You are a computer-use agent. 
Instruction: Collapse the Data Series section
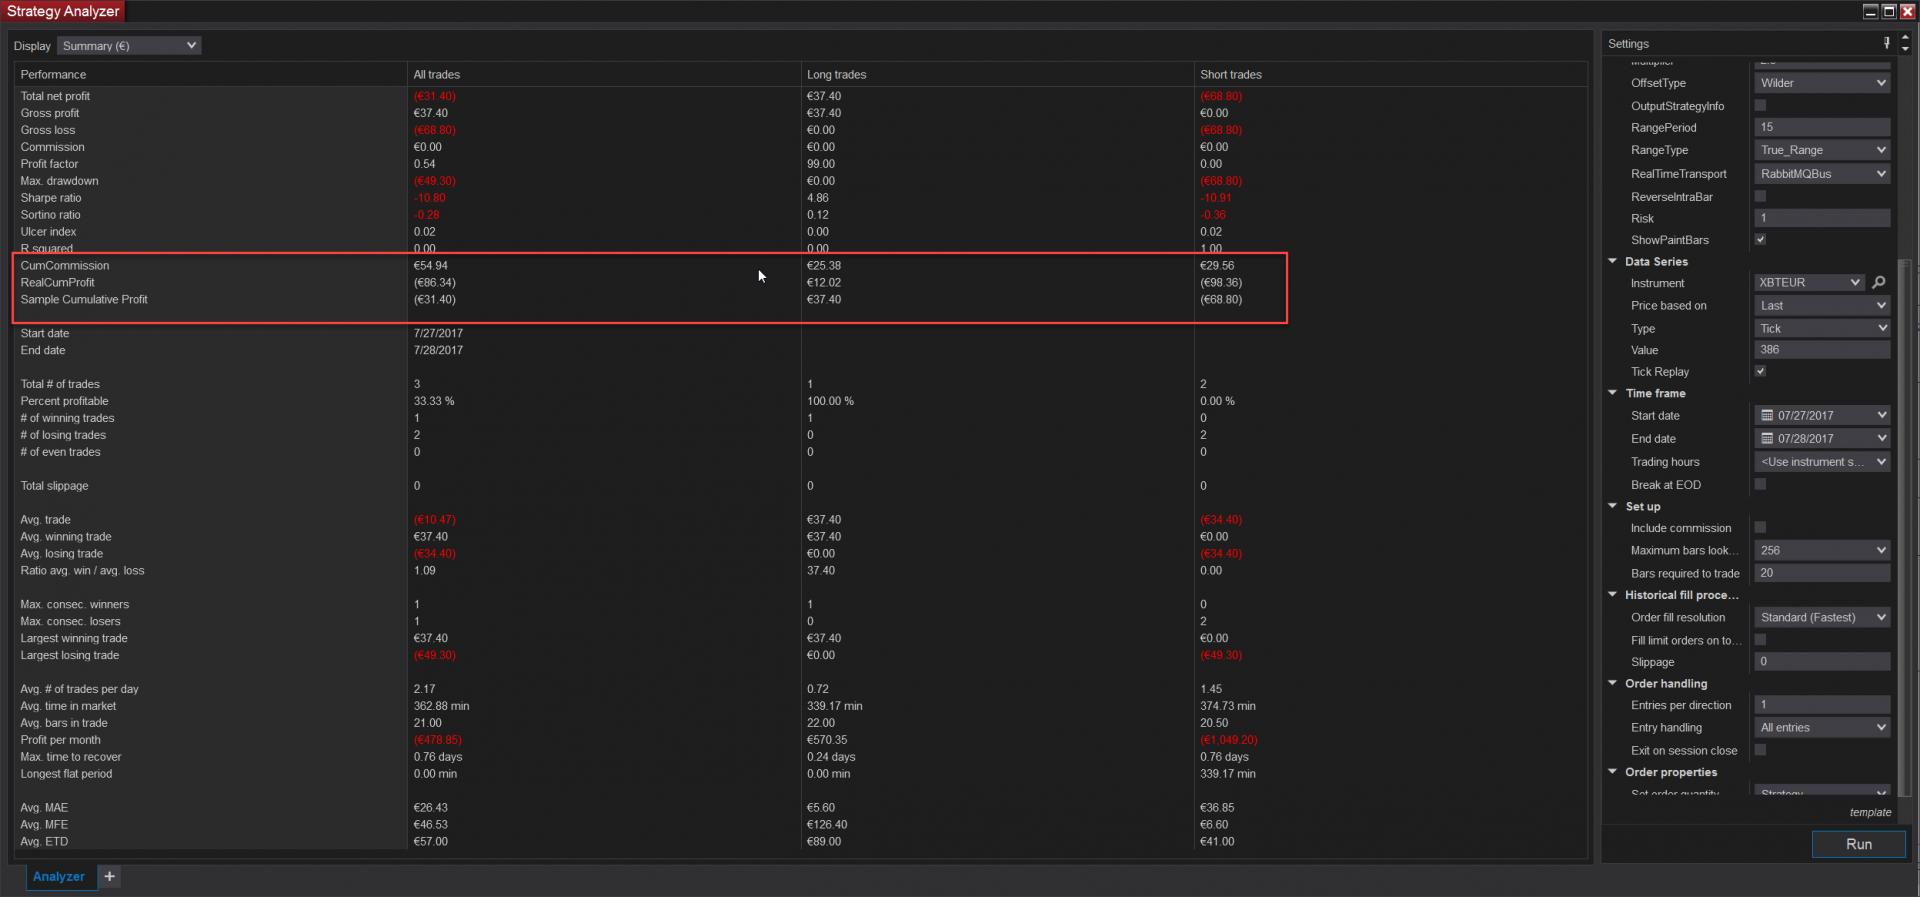point(1613,261)
